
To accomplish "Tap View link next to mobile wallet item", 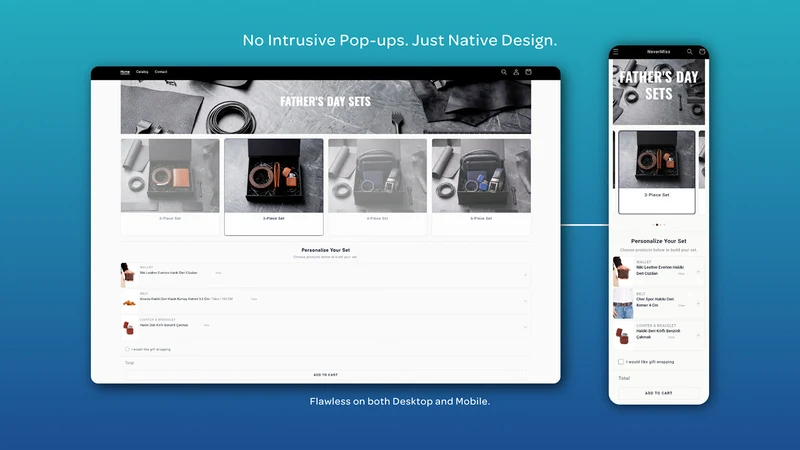I will point(681,274).
